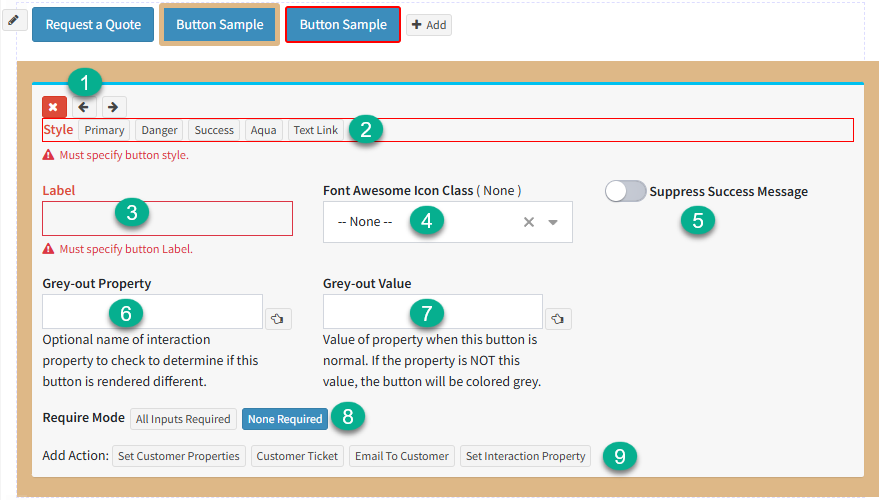Screen dimensions: 886x500
Task: Select the Primary style
Action: coord(105,130)
